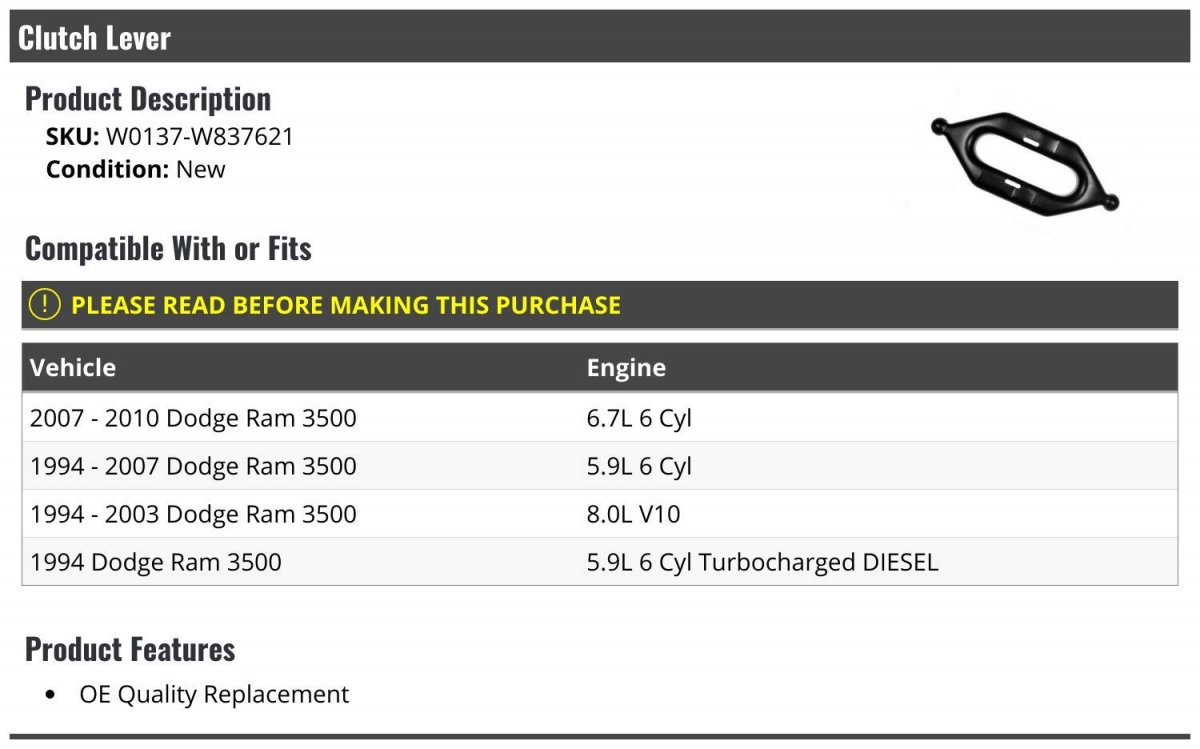This screenshot has height=749, width=1200.
Task: Click the warning exclamation icon
Action: click(44, 305)
